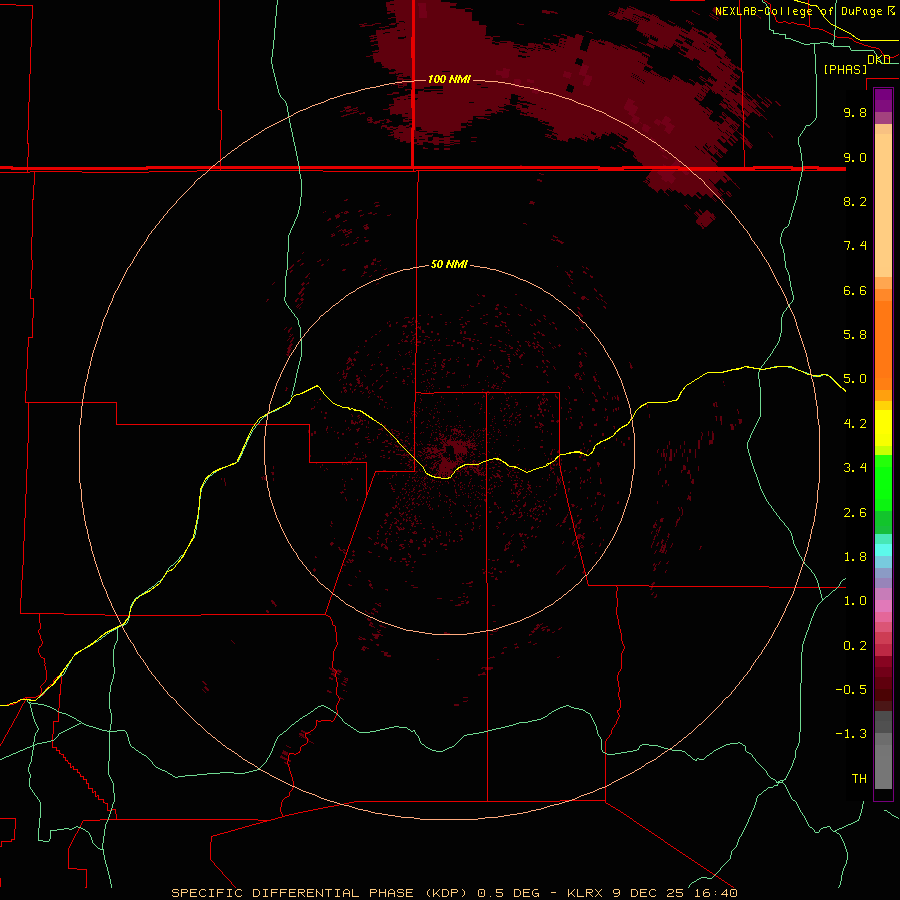This screenshot has height=900, width=900.
Task: Click the 9.8 value on the color scale
Action: tap(855, 112)
